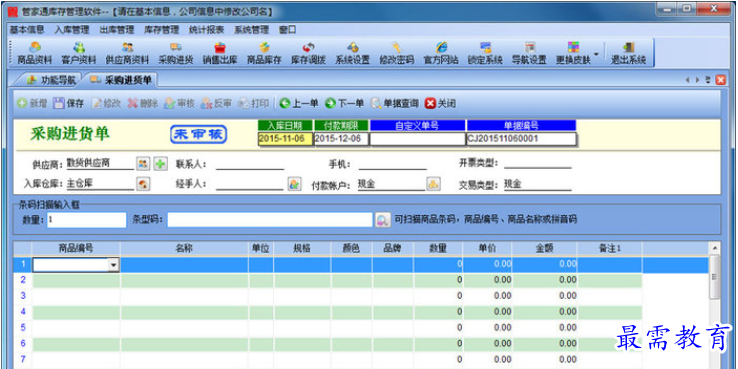Click the 交易类型 field showing 现金
Screen dimensions: 738x369
[537, 184]
